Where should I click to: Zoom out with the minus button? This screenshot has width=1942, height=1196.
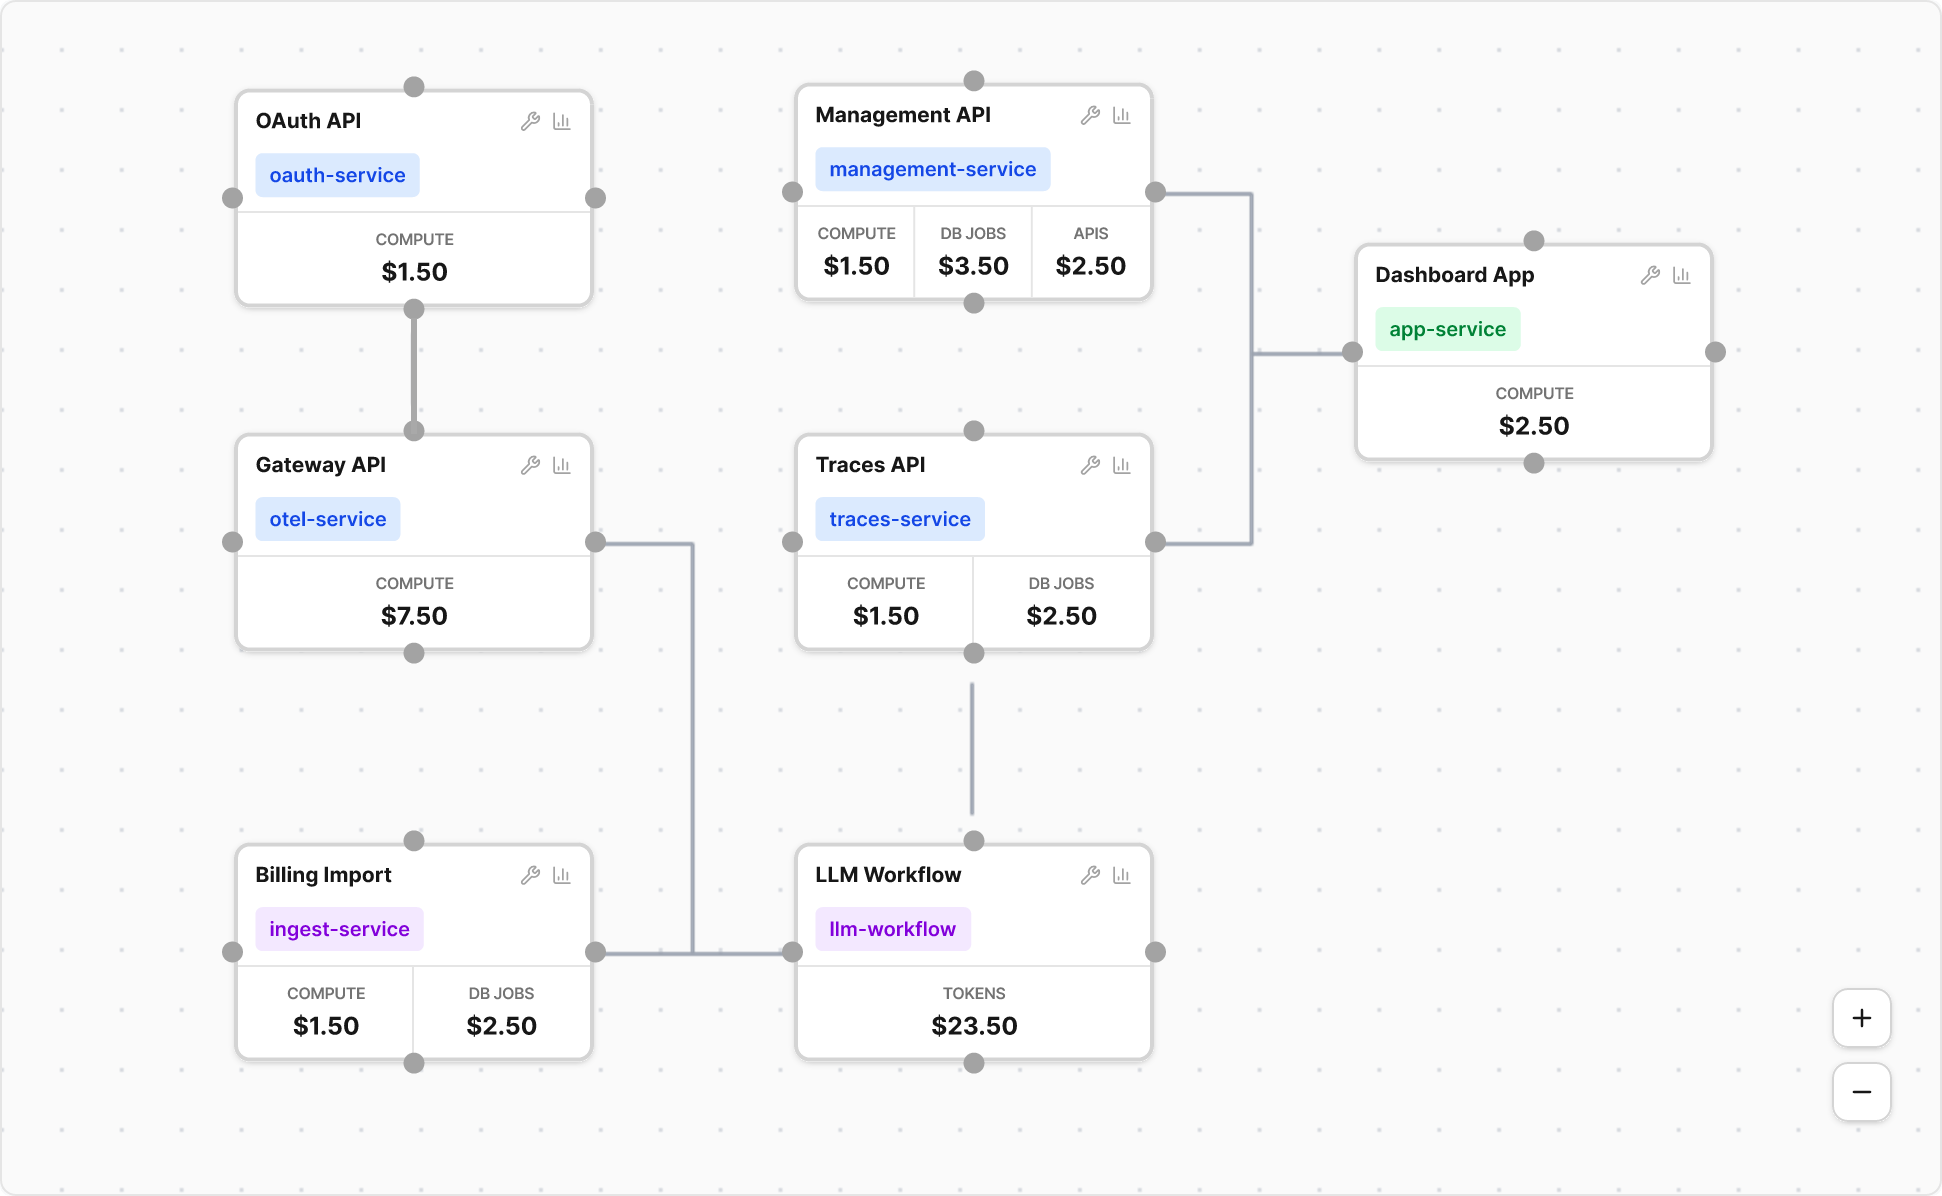(x=1861, y=1091)
